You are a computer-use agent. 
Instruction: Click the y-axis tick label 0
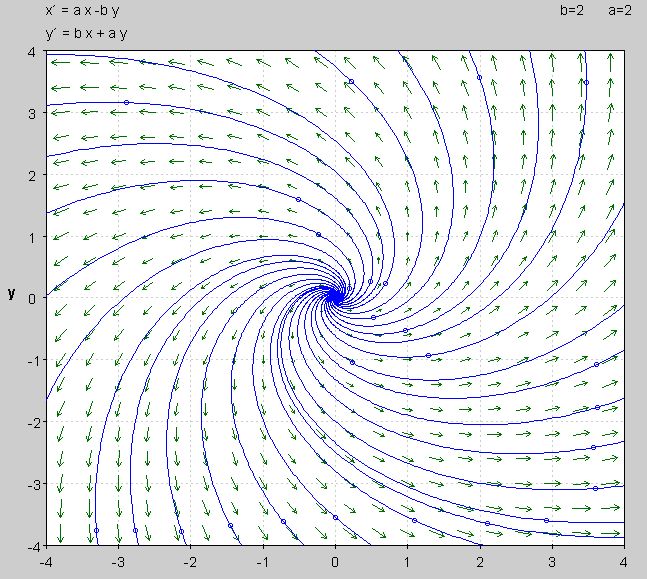33,299
